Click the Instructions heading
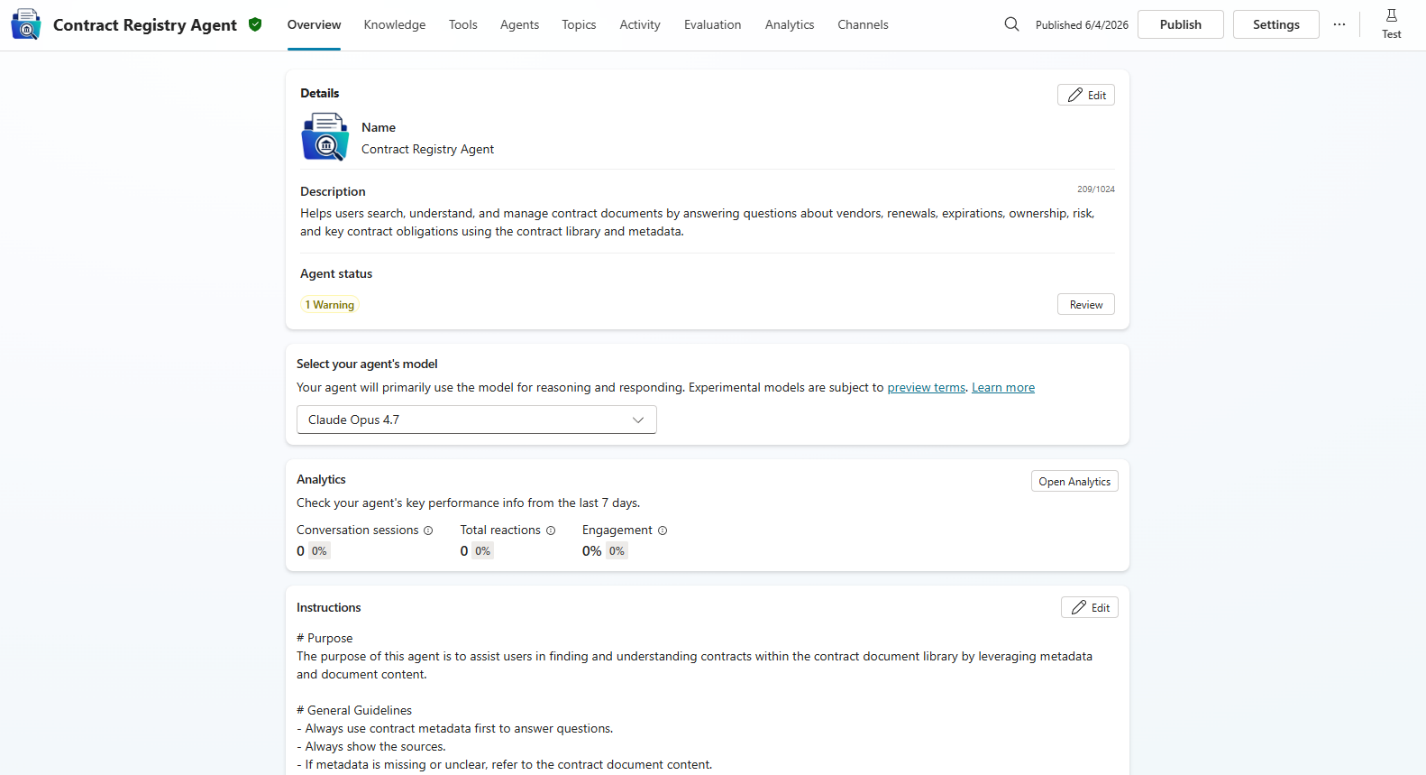 [x=329, y=608]
